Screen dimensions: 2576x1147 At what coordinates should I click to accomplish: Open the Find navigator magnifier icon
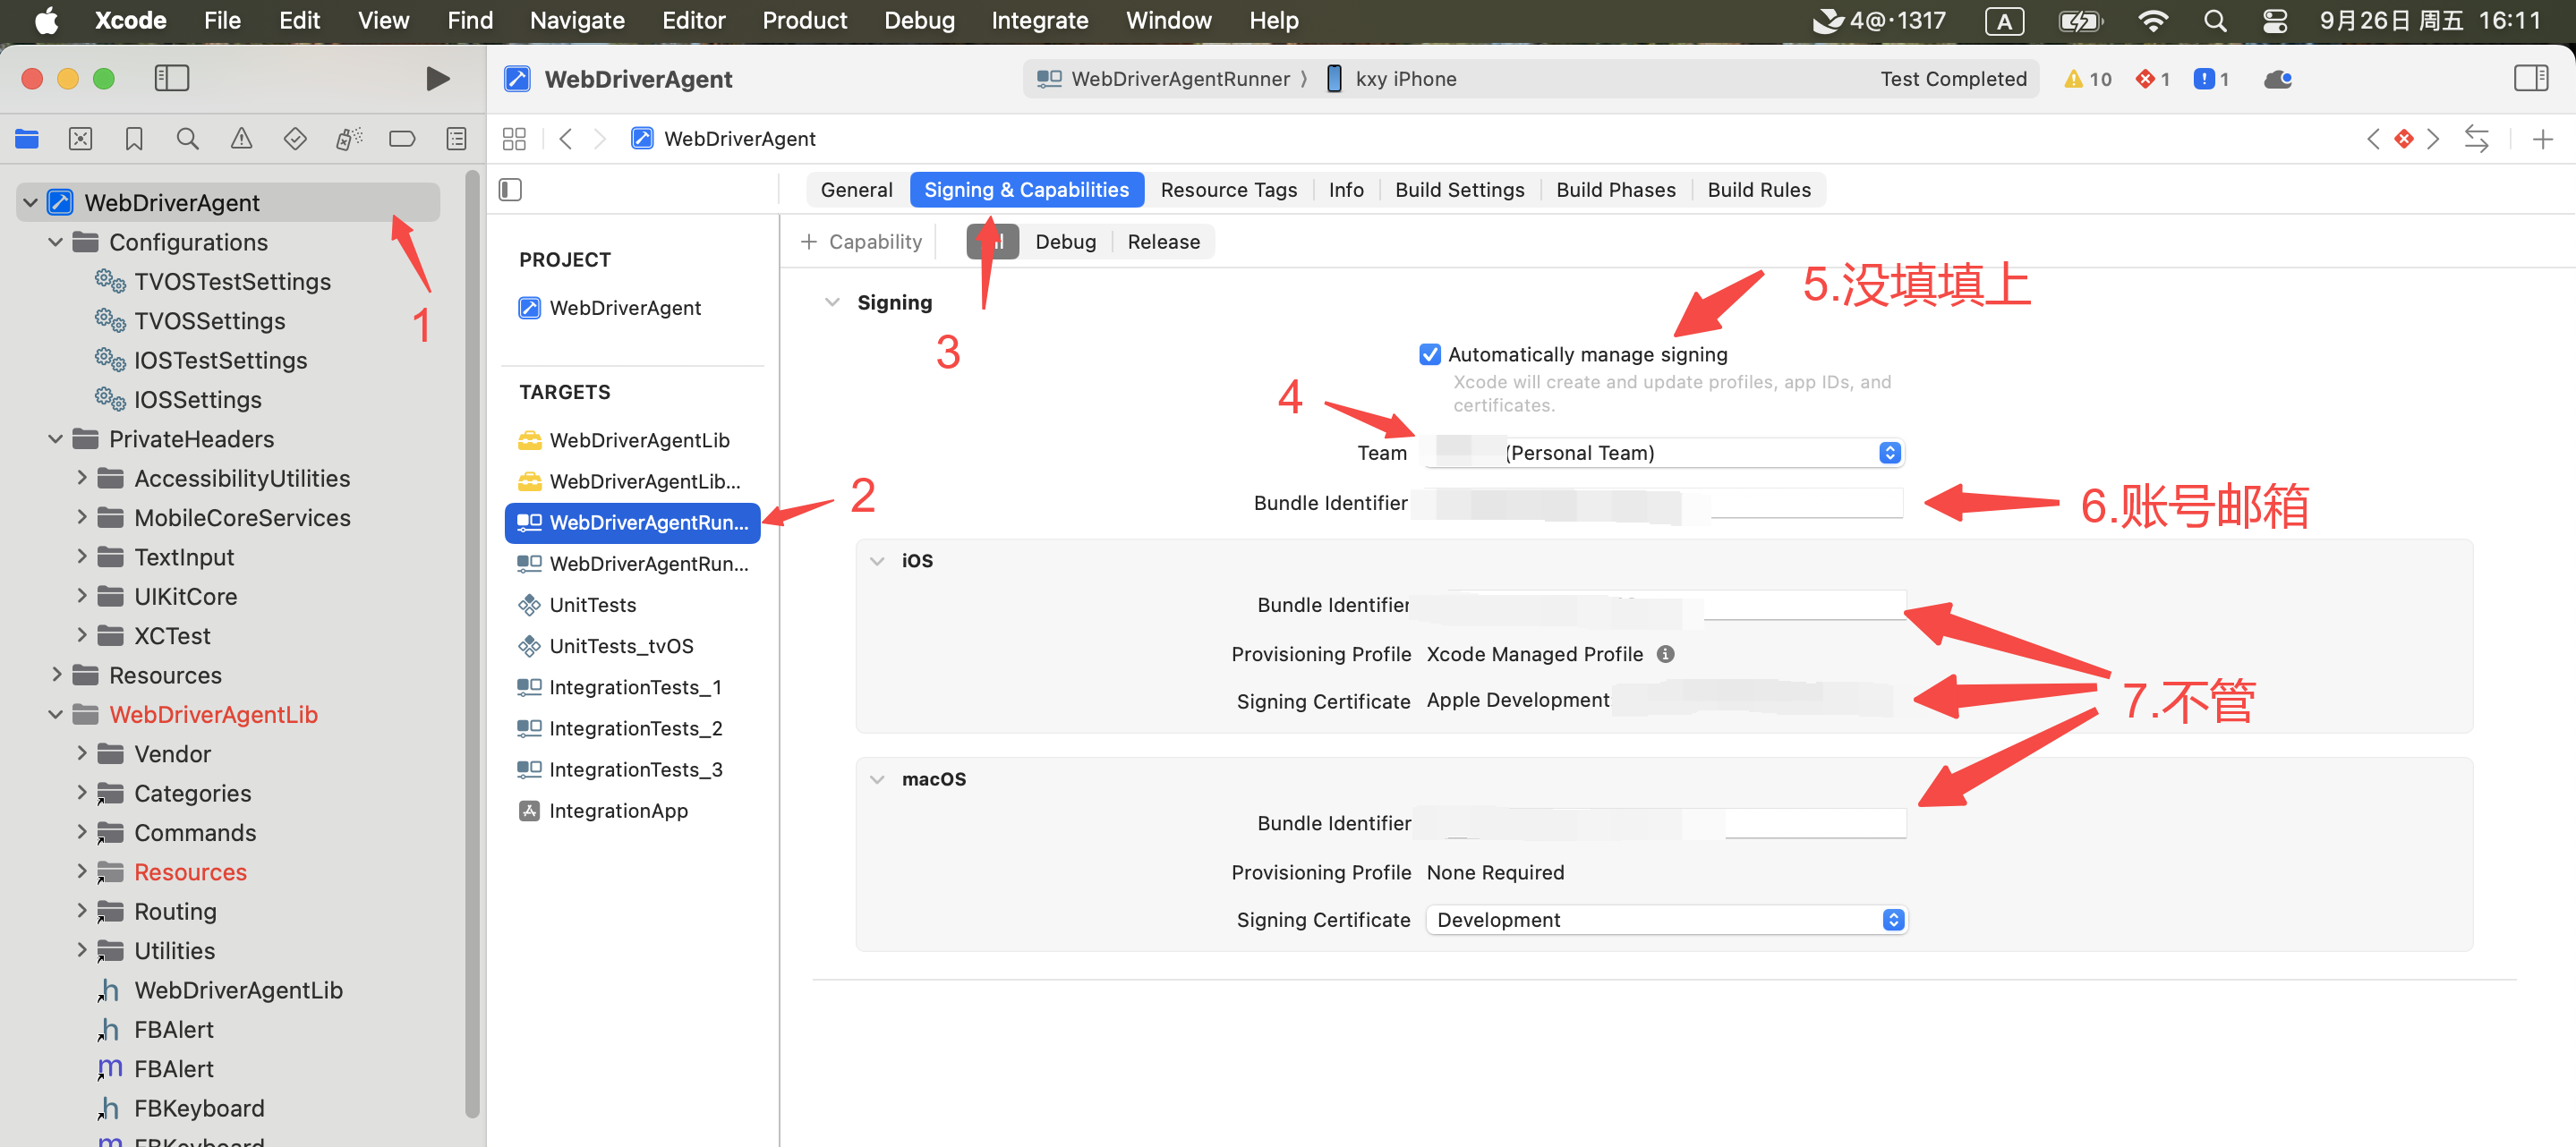[x=187, y=139]
